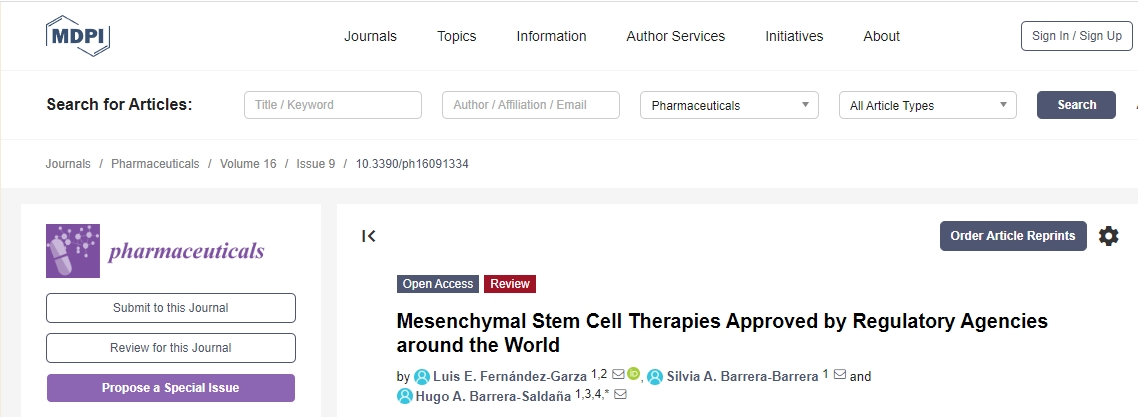Open the All Article Types dropdown

927,105
